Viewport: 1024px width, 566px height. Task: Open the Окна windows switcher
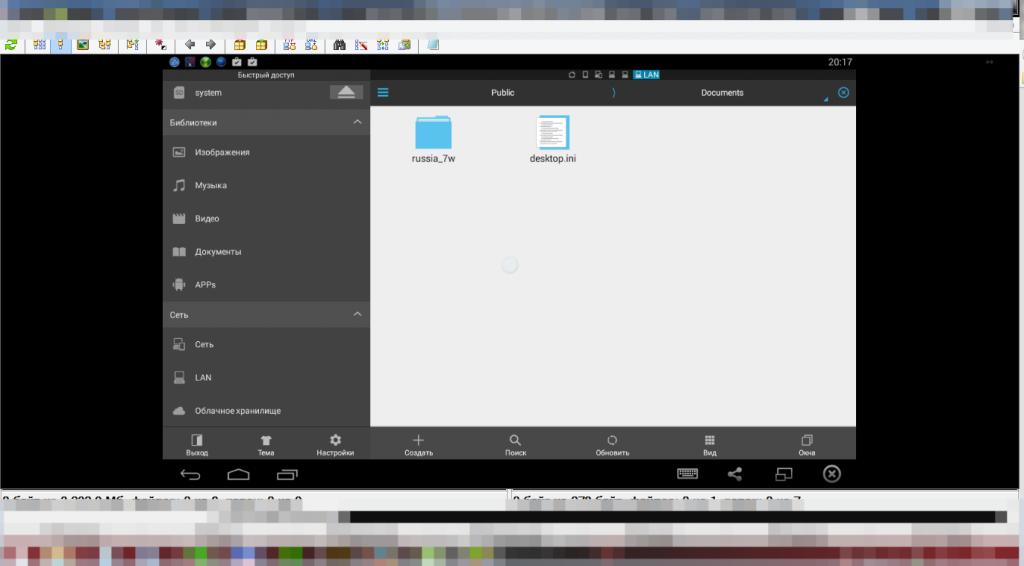coord(806,441)
